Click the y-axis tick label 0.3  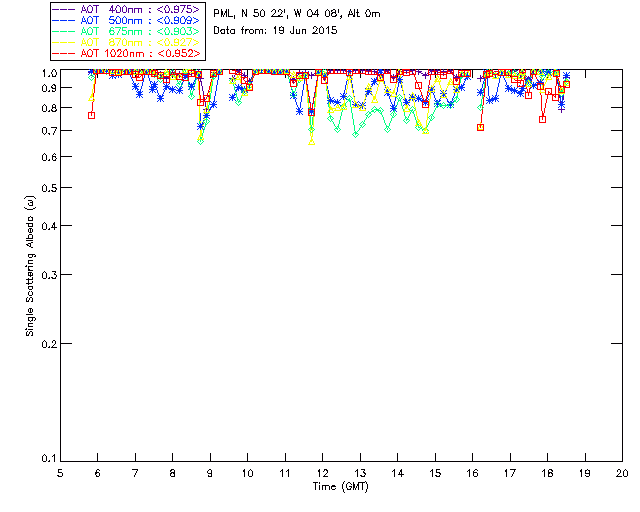[x=49, y=275]
